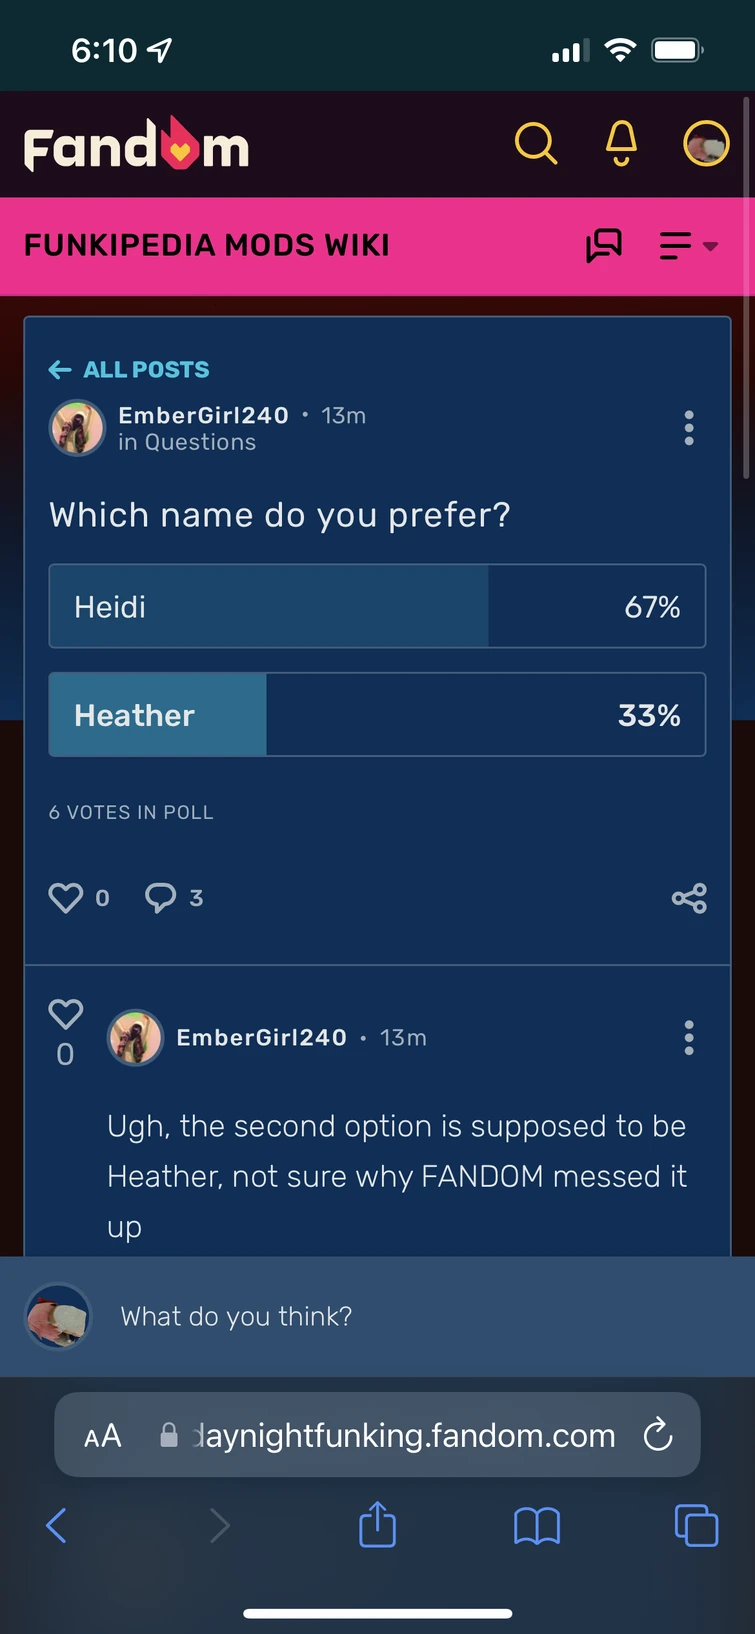Viewport: 755px width, 1634px height.
Task: Open the three-dot menu on the poll post
Action: coord(689,428)
